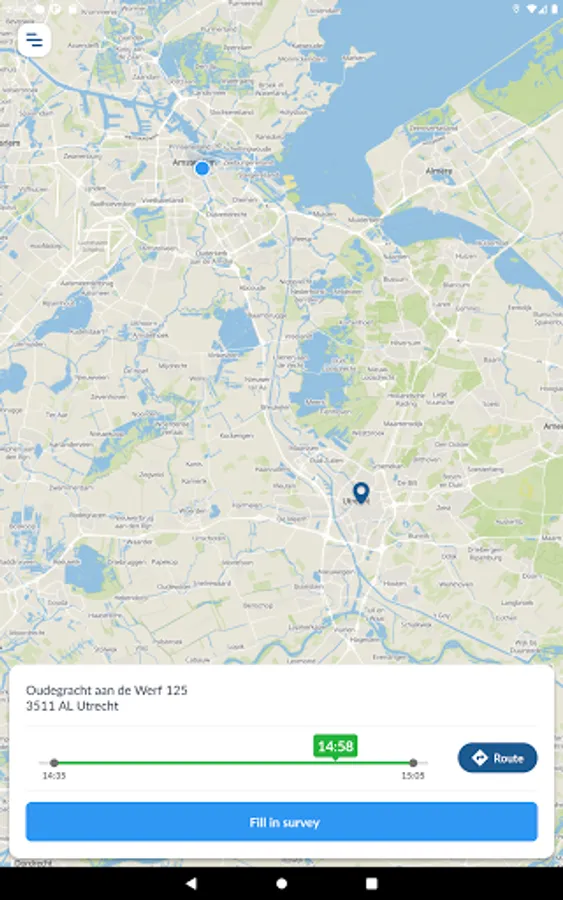Tap the 3511 AL Utrecht postcode line
This screenshot has width=563, height=900.
(72, 706)
